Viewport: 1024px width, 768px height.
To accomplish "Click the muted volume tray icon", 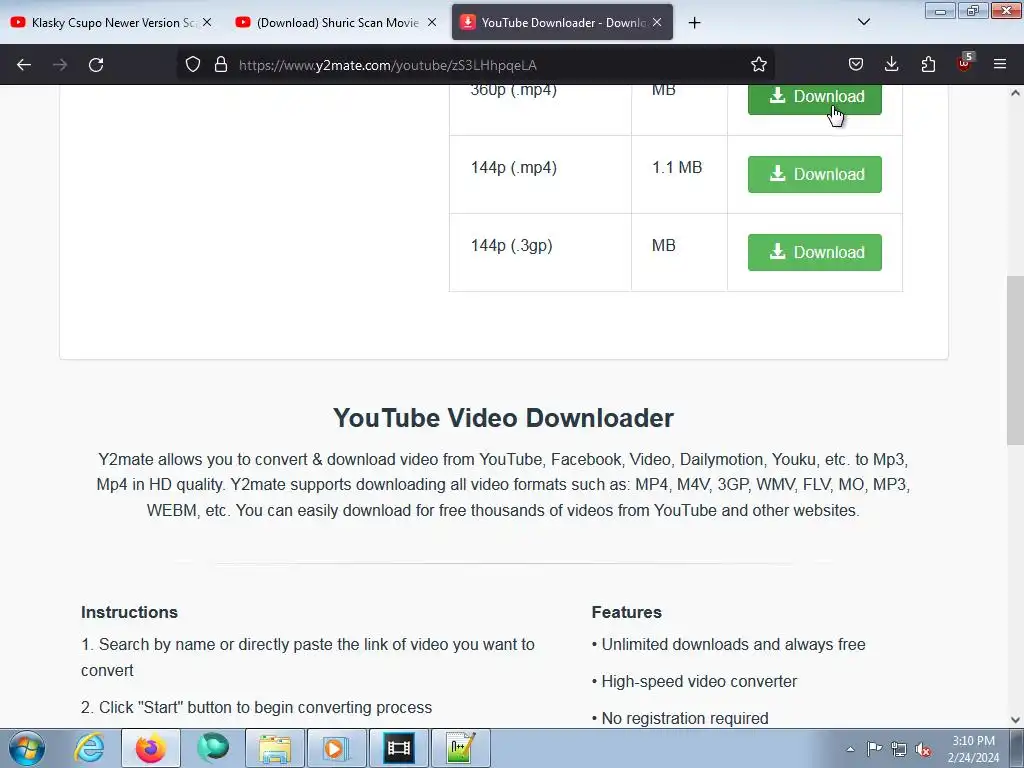I will pyautogui.click(x=923, y=749).
